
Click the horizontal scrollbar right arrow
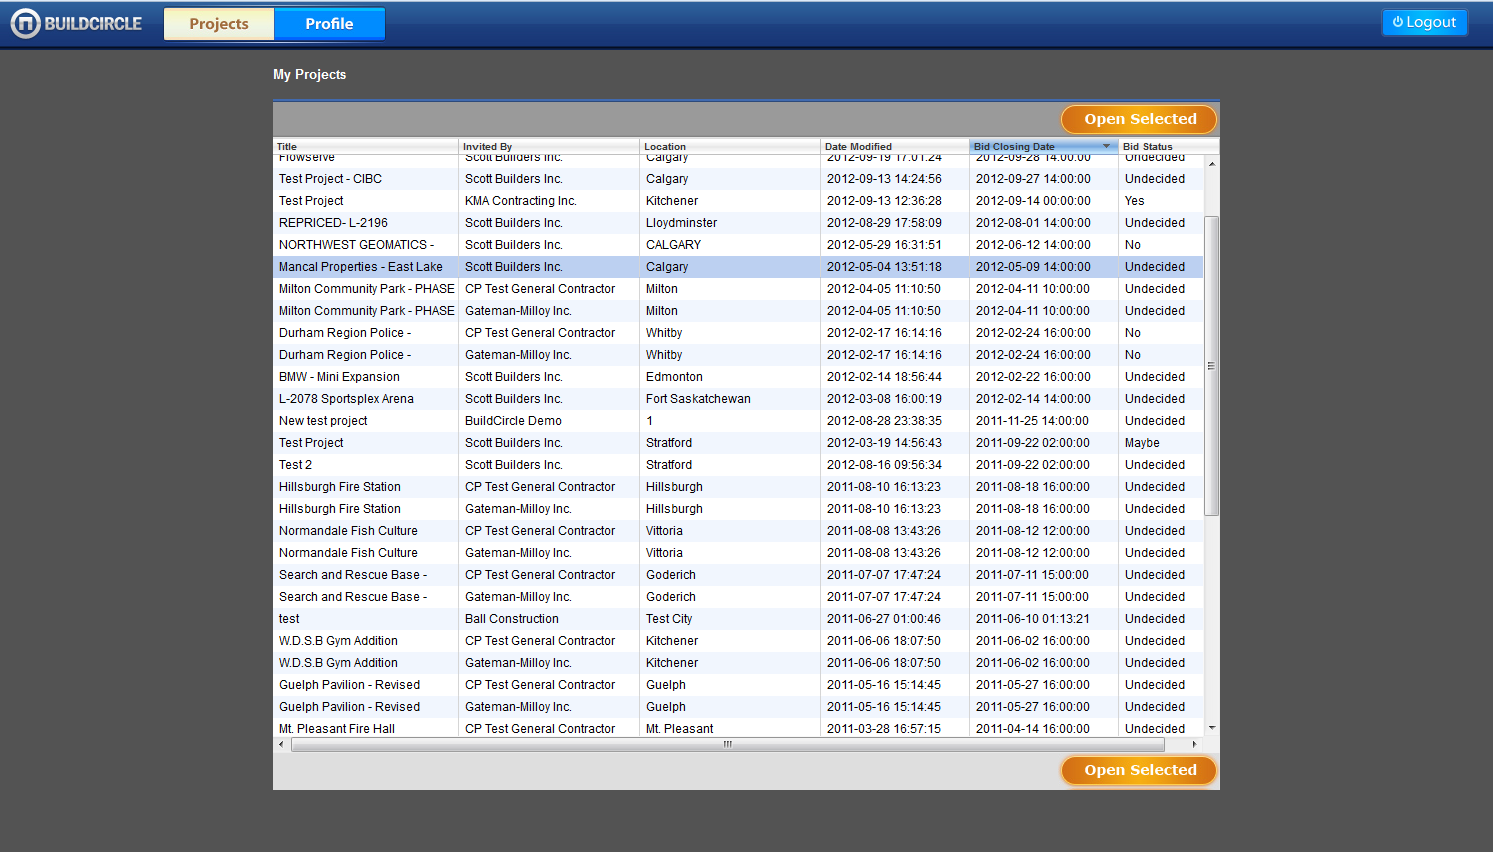[x=1194, y=744]
